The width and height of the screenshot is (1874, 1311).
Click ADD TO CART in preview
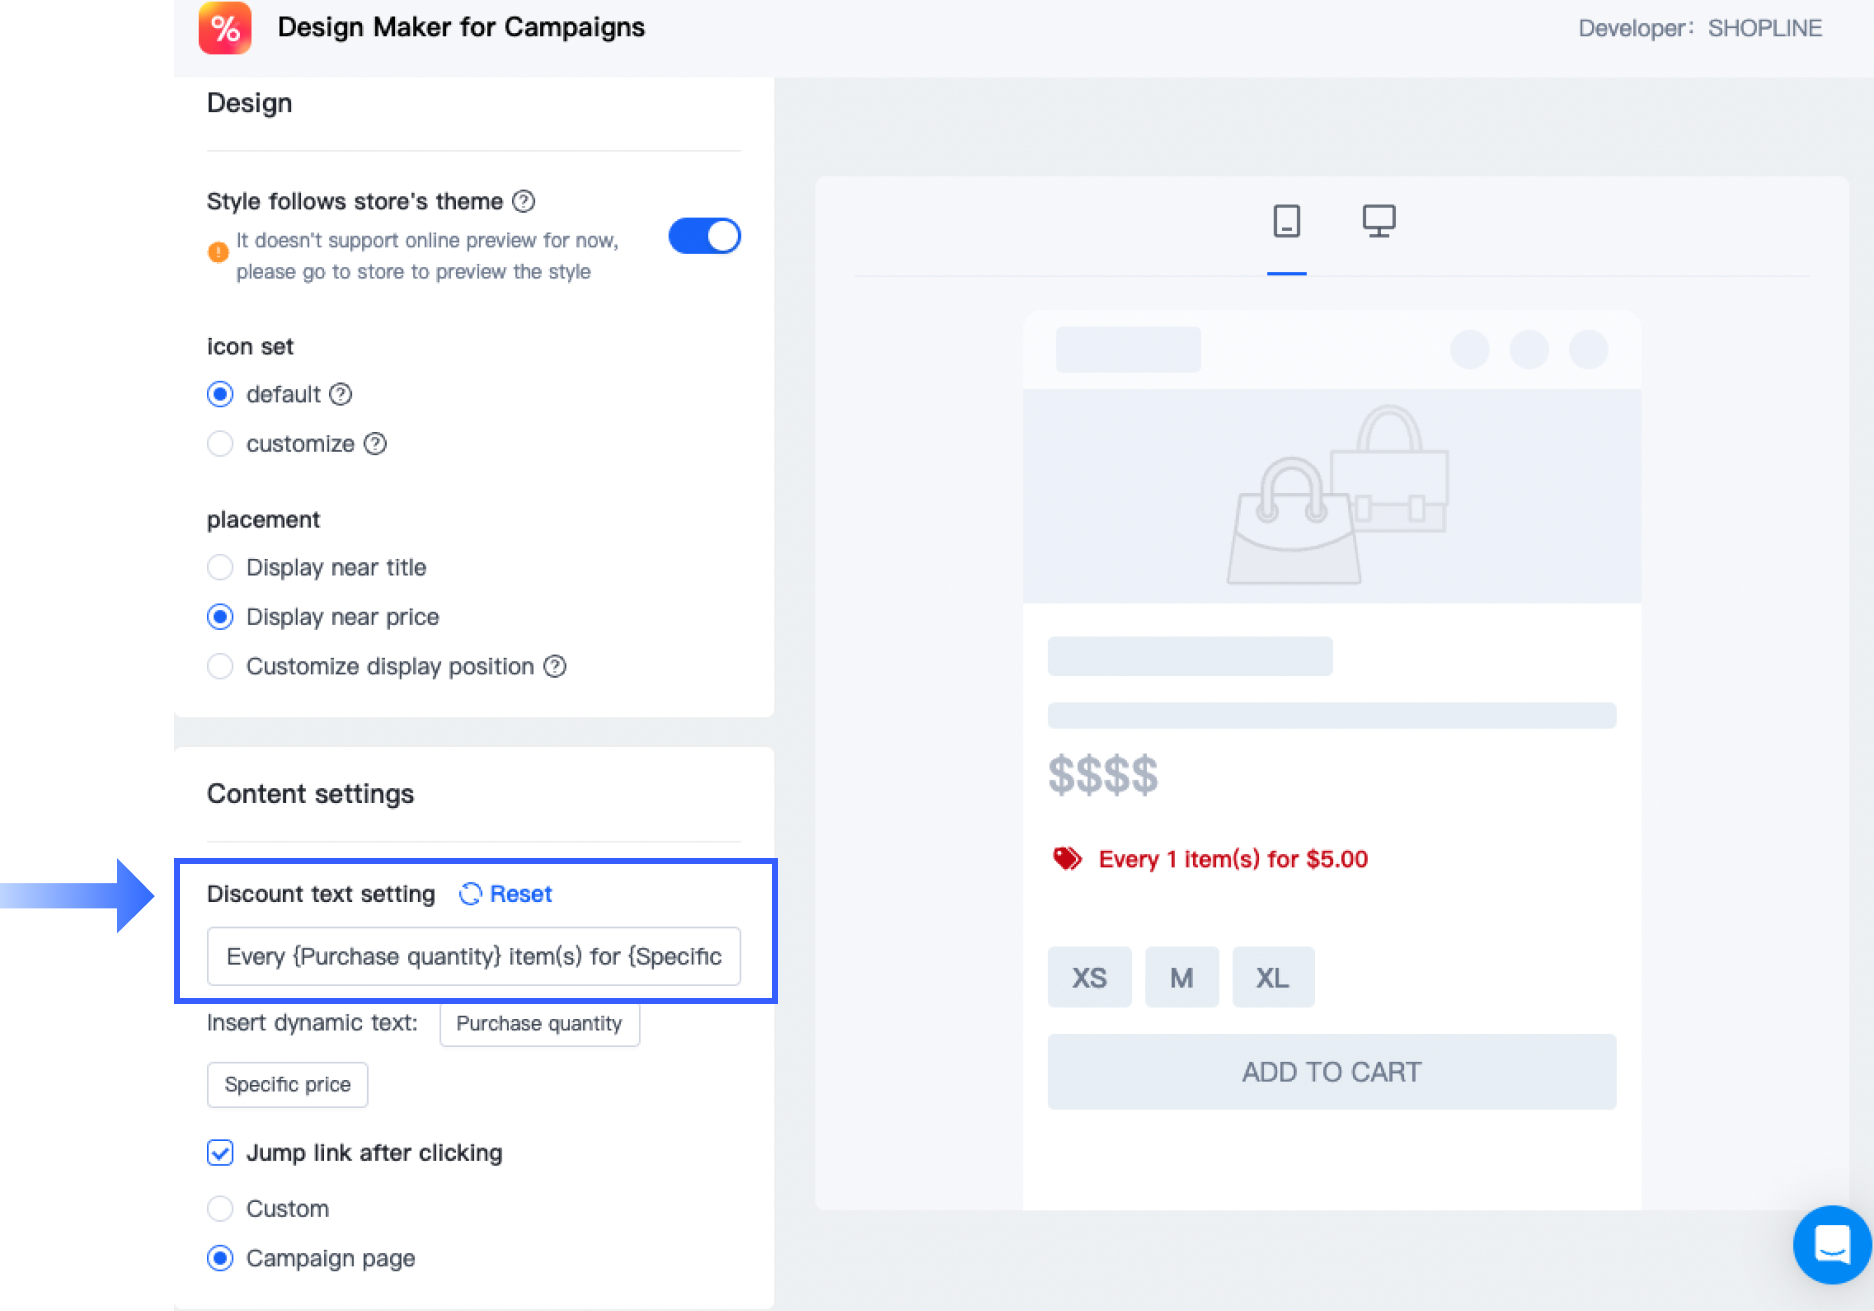(1331, 1072)
